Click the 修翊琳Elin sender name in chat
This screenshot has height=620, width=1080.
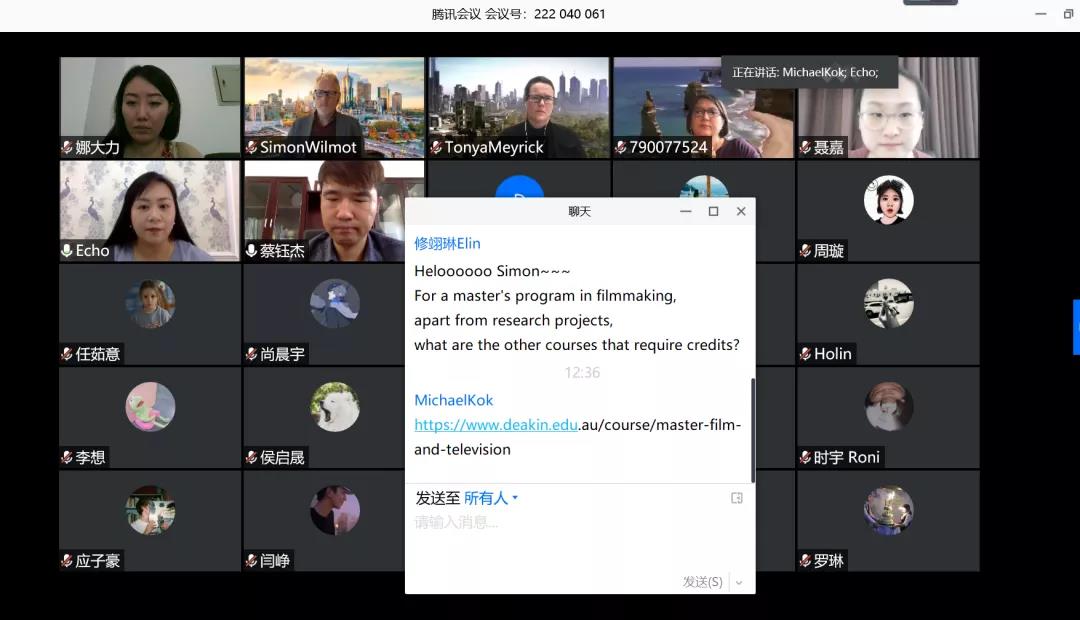(447, 244)
